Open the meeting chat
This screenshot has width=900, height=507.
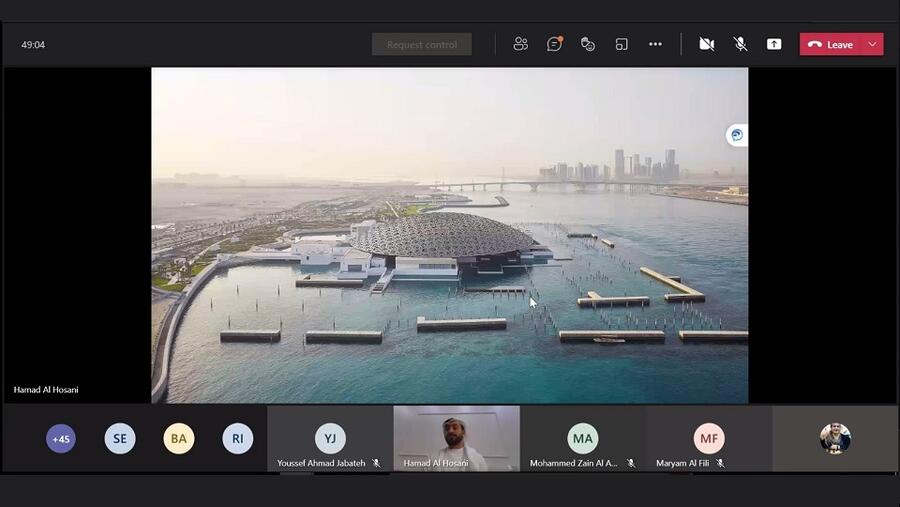click(x=554, y=44)
